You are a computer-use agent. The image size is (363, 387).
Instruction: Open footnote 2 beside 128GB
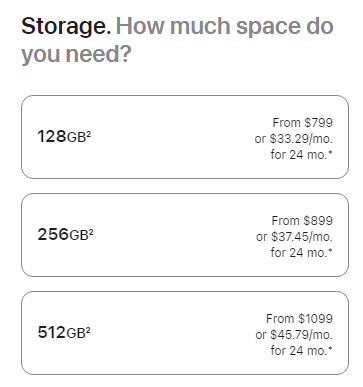tap(89, 133)
